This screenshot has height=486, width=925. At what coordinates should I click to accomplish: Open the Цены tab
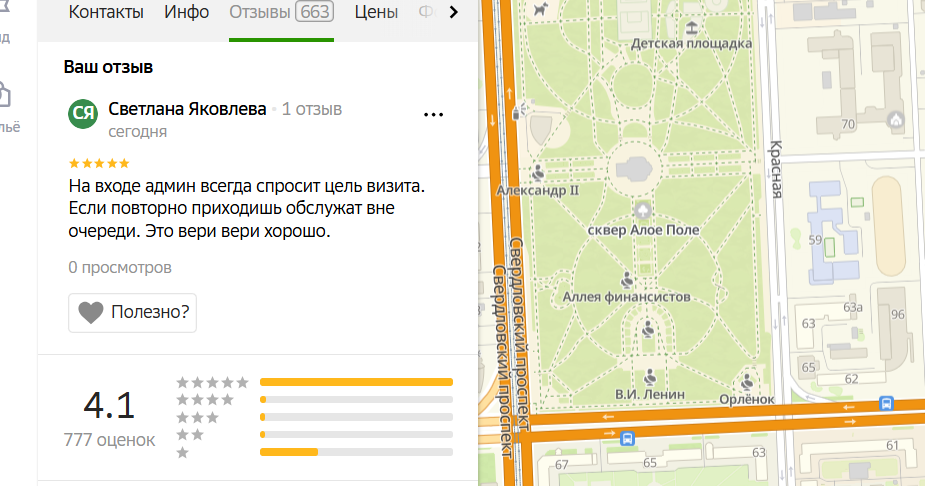(x=376, y=12)
